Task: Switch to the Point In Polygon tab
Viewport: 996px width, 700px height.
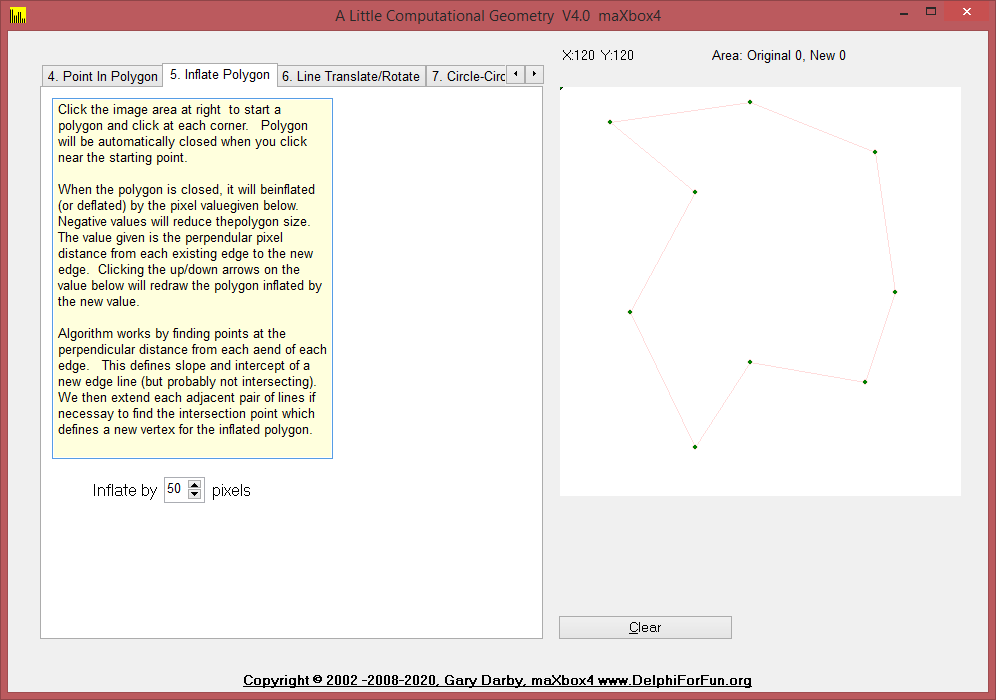Action: [x=102, y=76]
